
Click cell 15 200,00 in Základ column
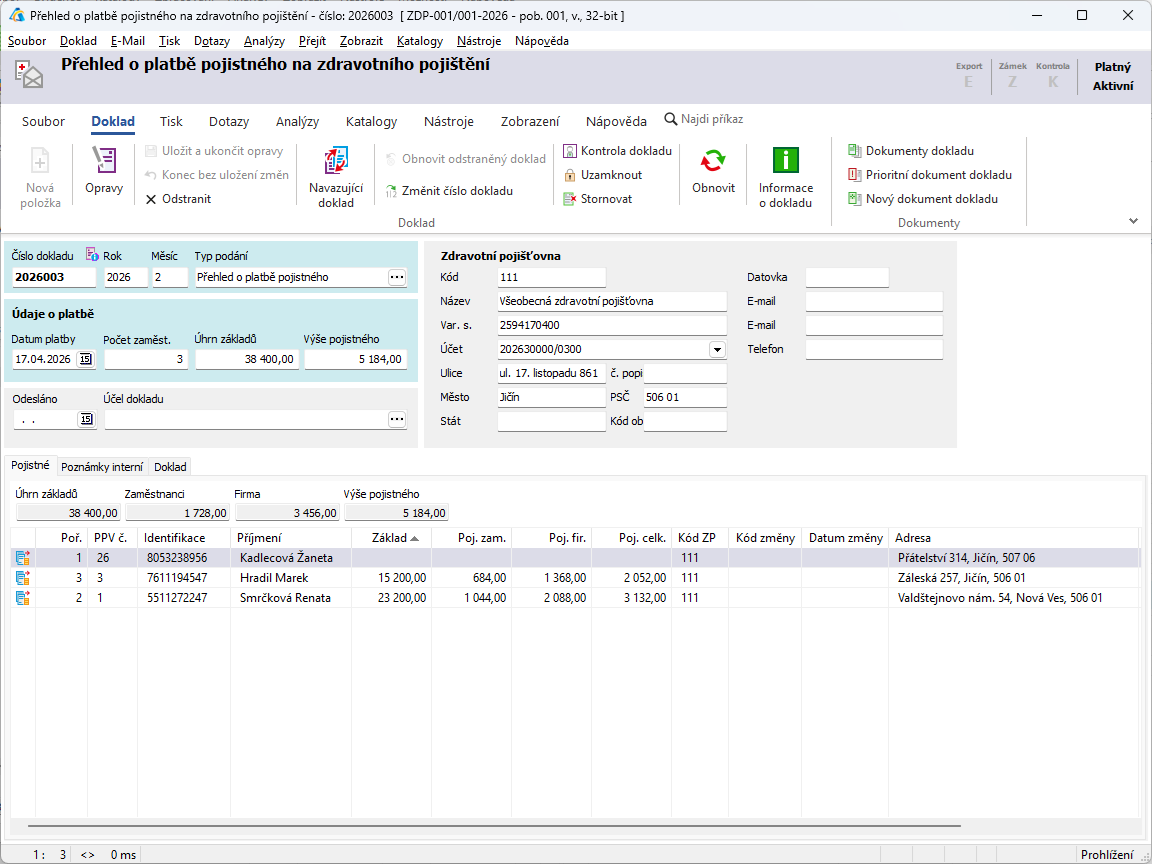tap(392, 578)
